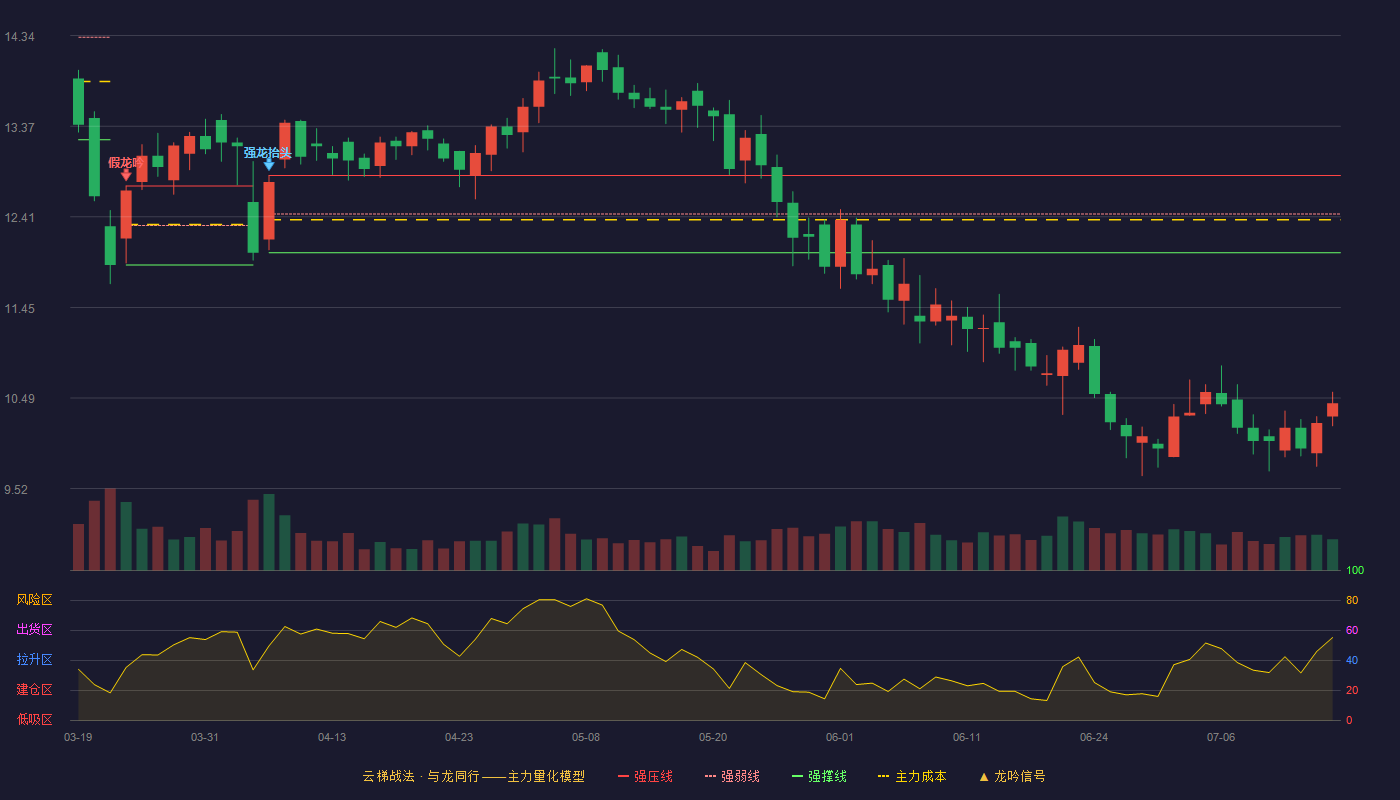Click the 05-20 date label

pos(713,737)
